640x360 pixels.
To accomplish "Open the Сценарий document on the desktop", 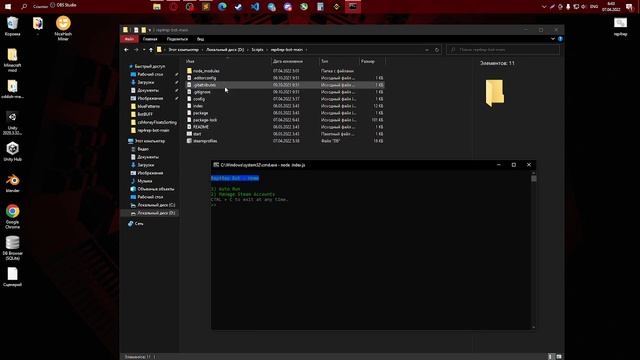I will [x=12, y=277].
